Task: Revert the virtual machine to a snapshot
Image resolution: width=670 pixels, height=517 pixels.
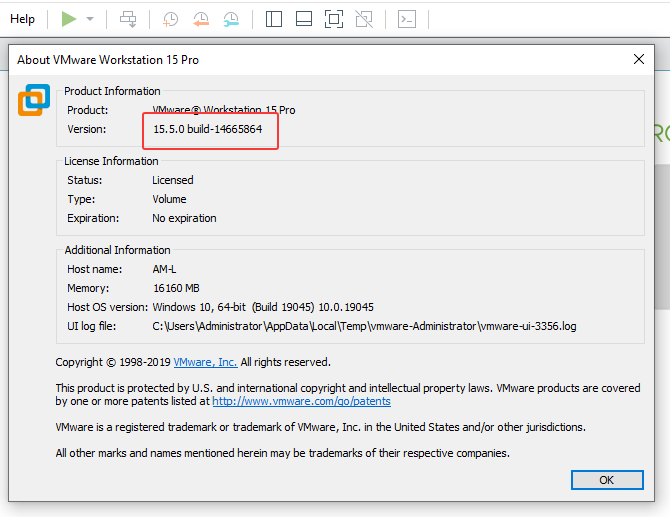Action: [x=201, y=19]
